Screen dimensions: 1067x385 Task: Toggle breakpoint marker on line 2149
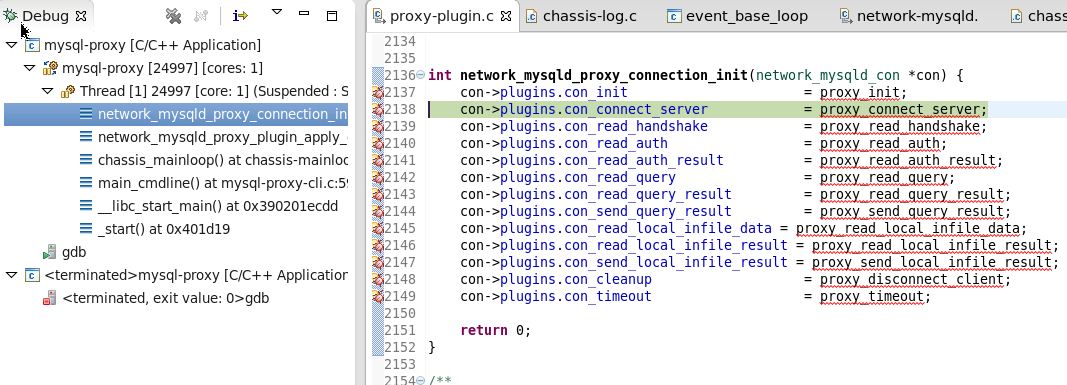coord(378,297)
